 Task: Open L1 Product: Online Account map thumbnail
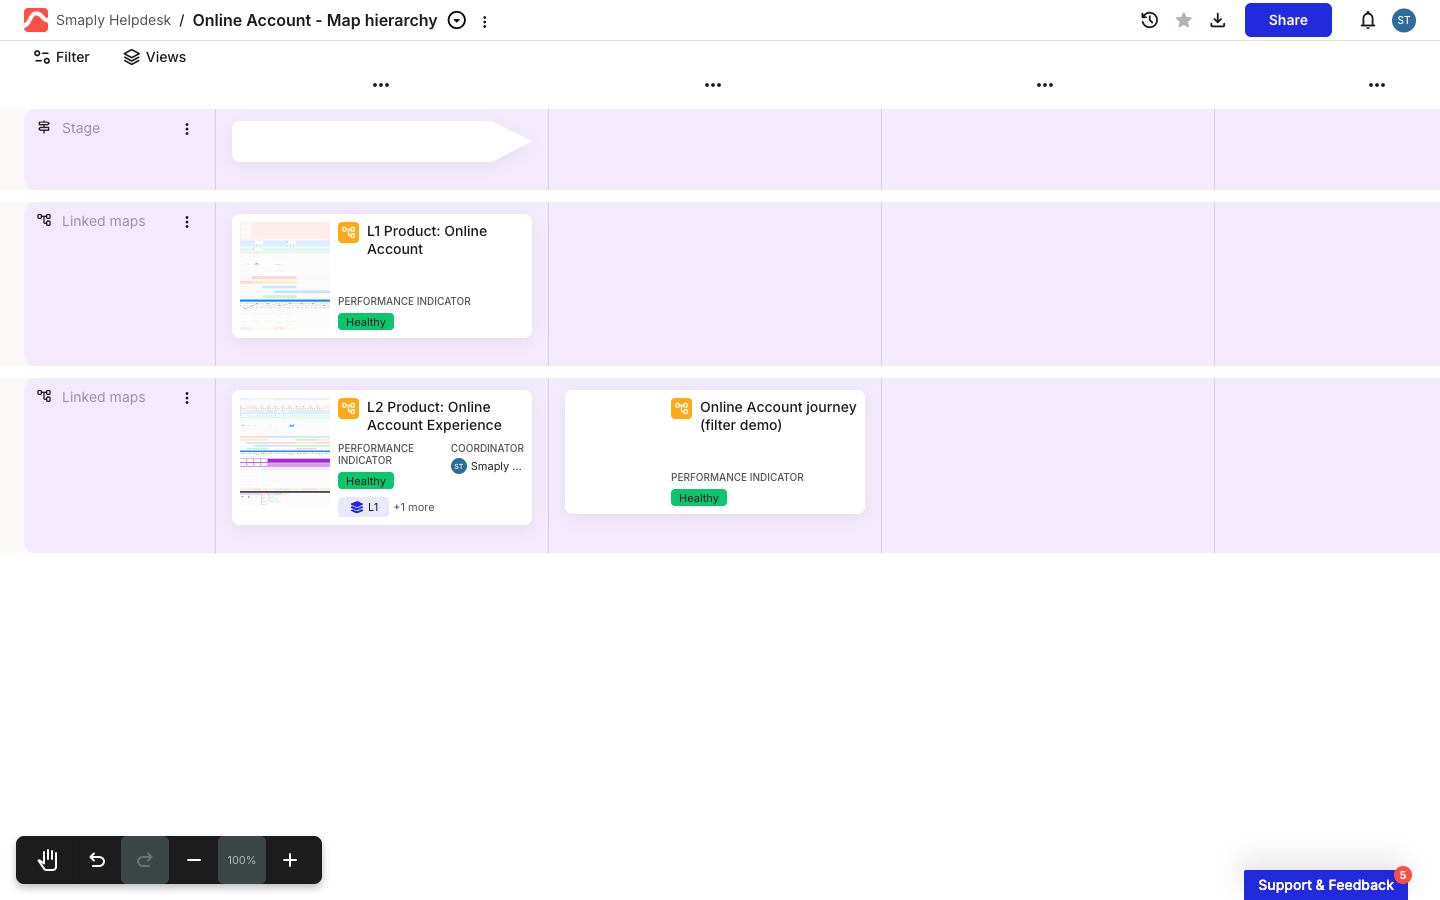[x=285, y=276]
